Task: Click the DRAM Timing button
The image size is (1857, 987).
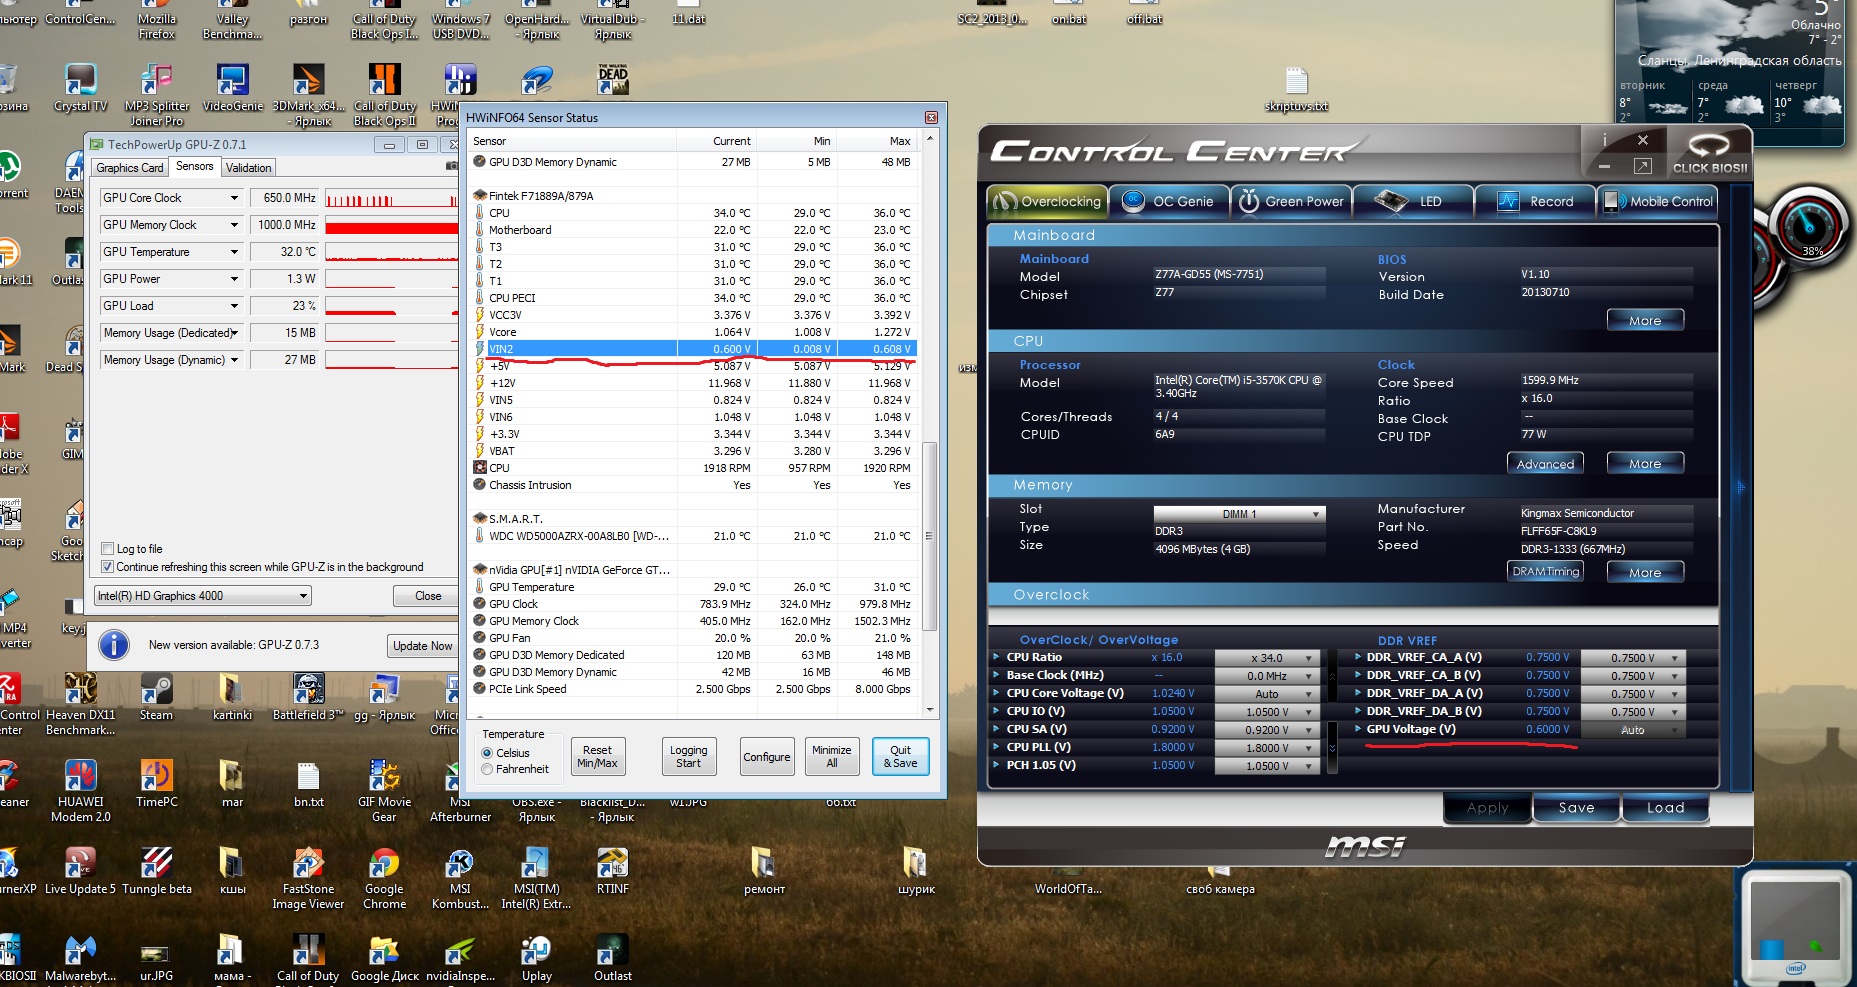Action: pos(1545,572)
